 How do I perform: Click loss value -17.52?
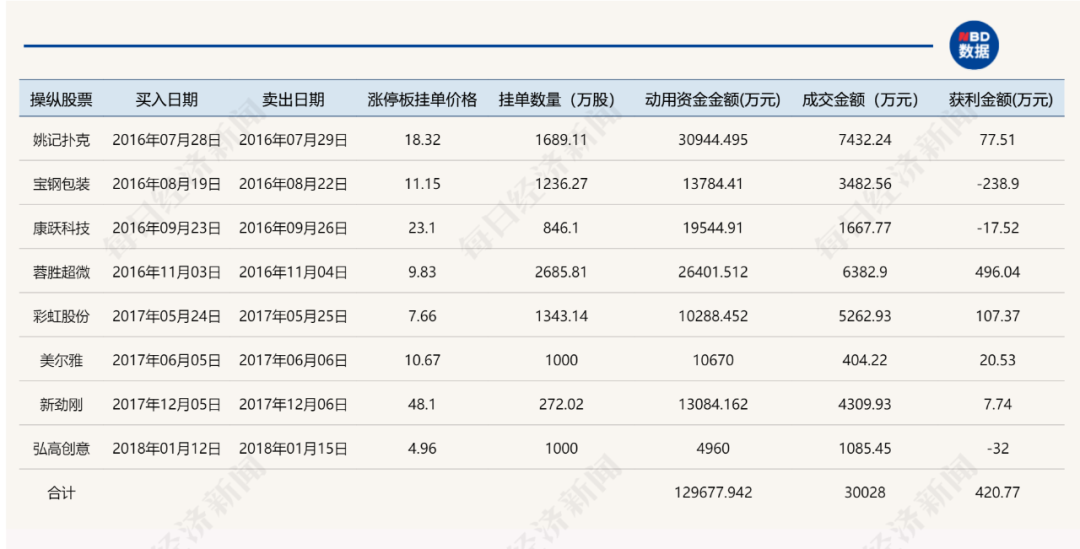(x=997, y=228)
